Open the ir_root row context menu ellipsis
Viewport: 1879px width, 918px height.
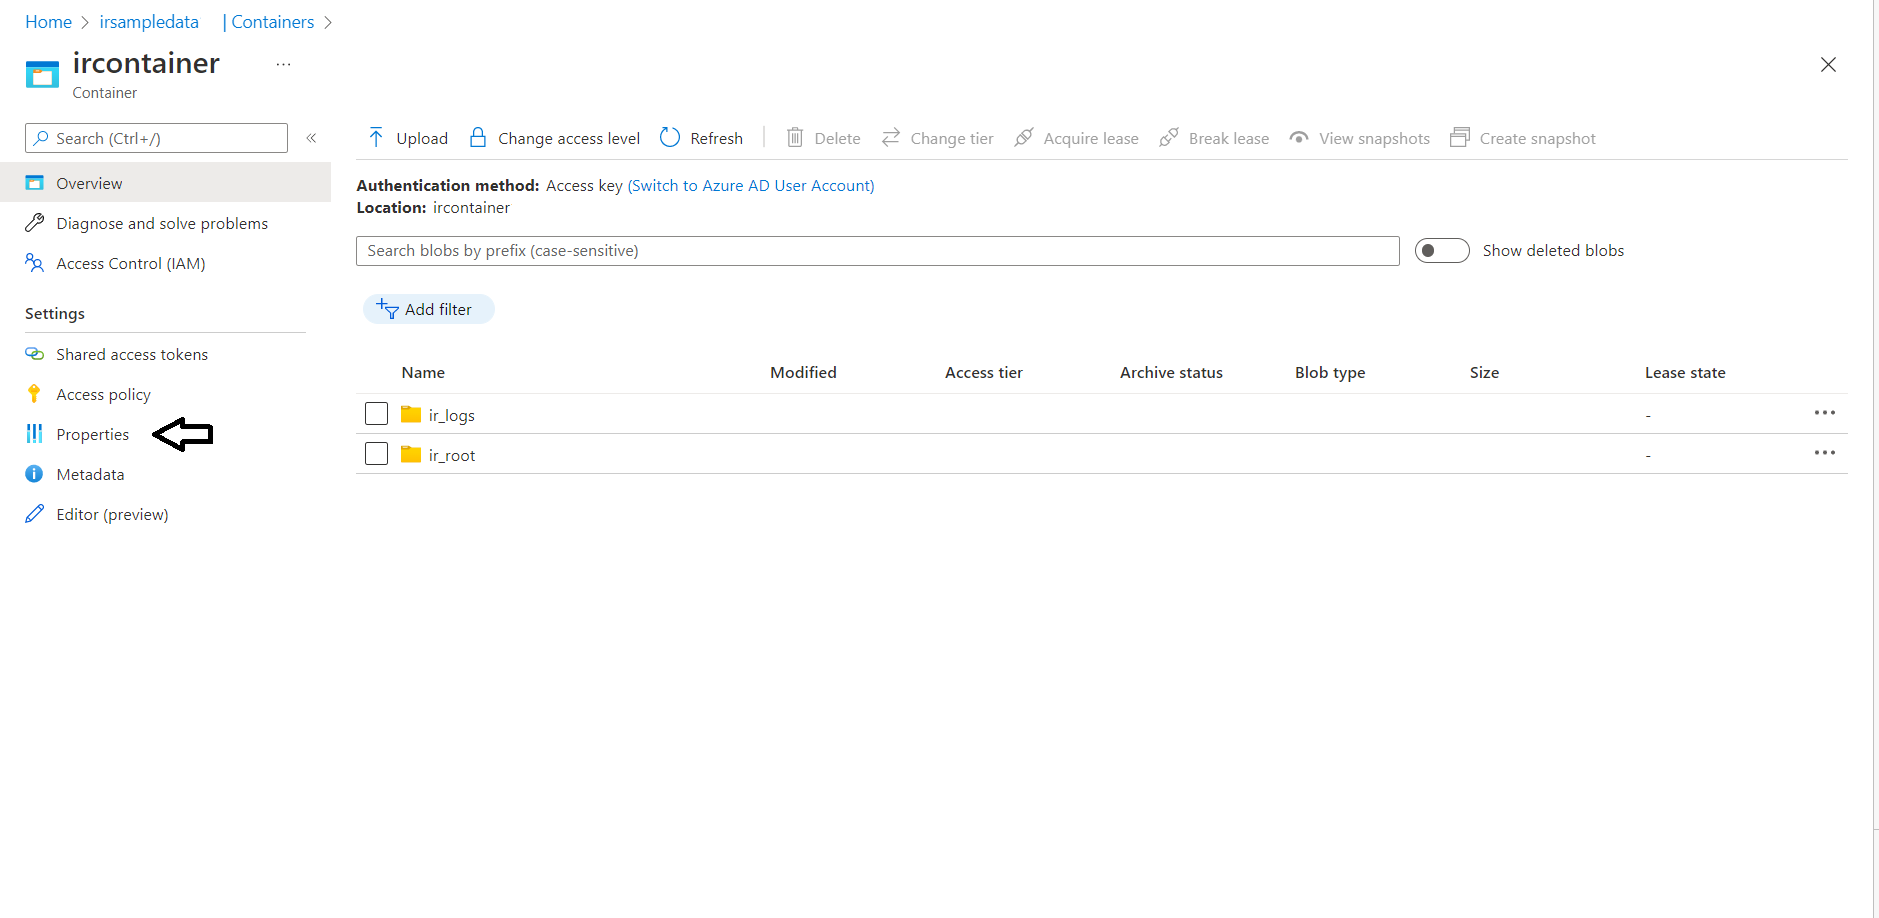click(1825, 453)
